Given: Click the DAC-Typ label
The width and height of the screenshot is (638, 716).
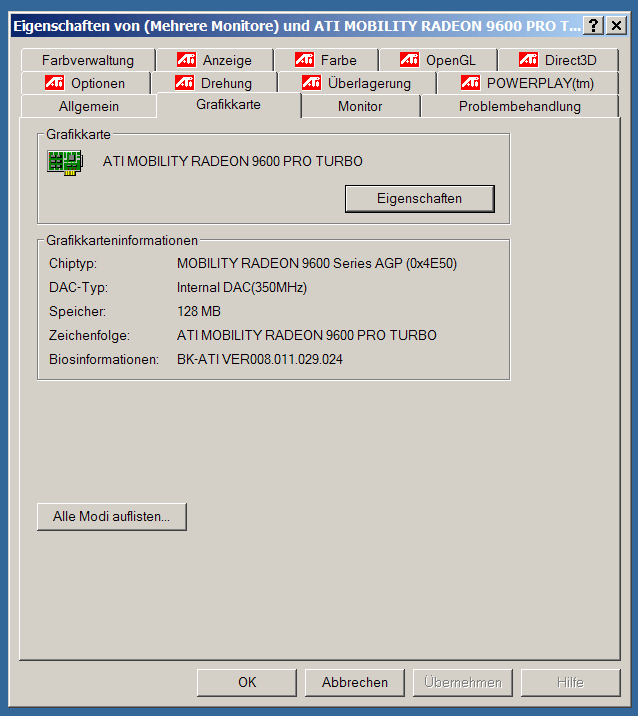Looking at the screenshot, I should (79, 287).
